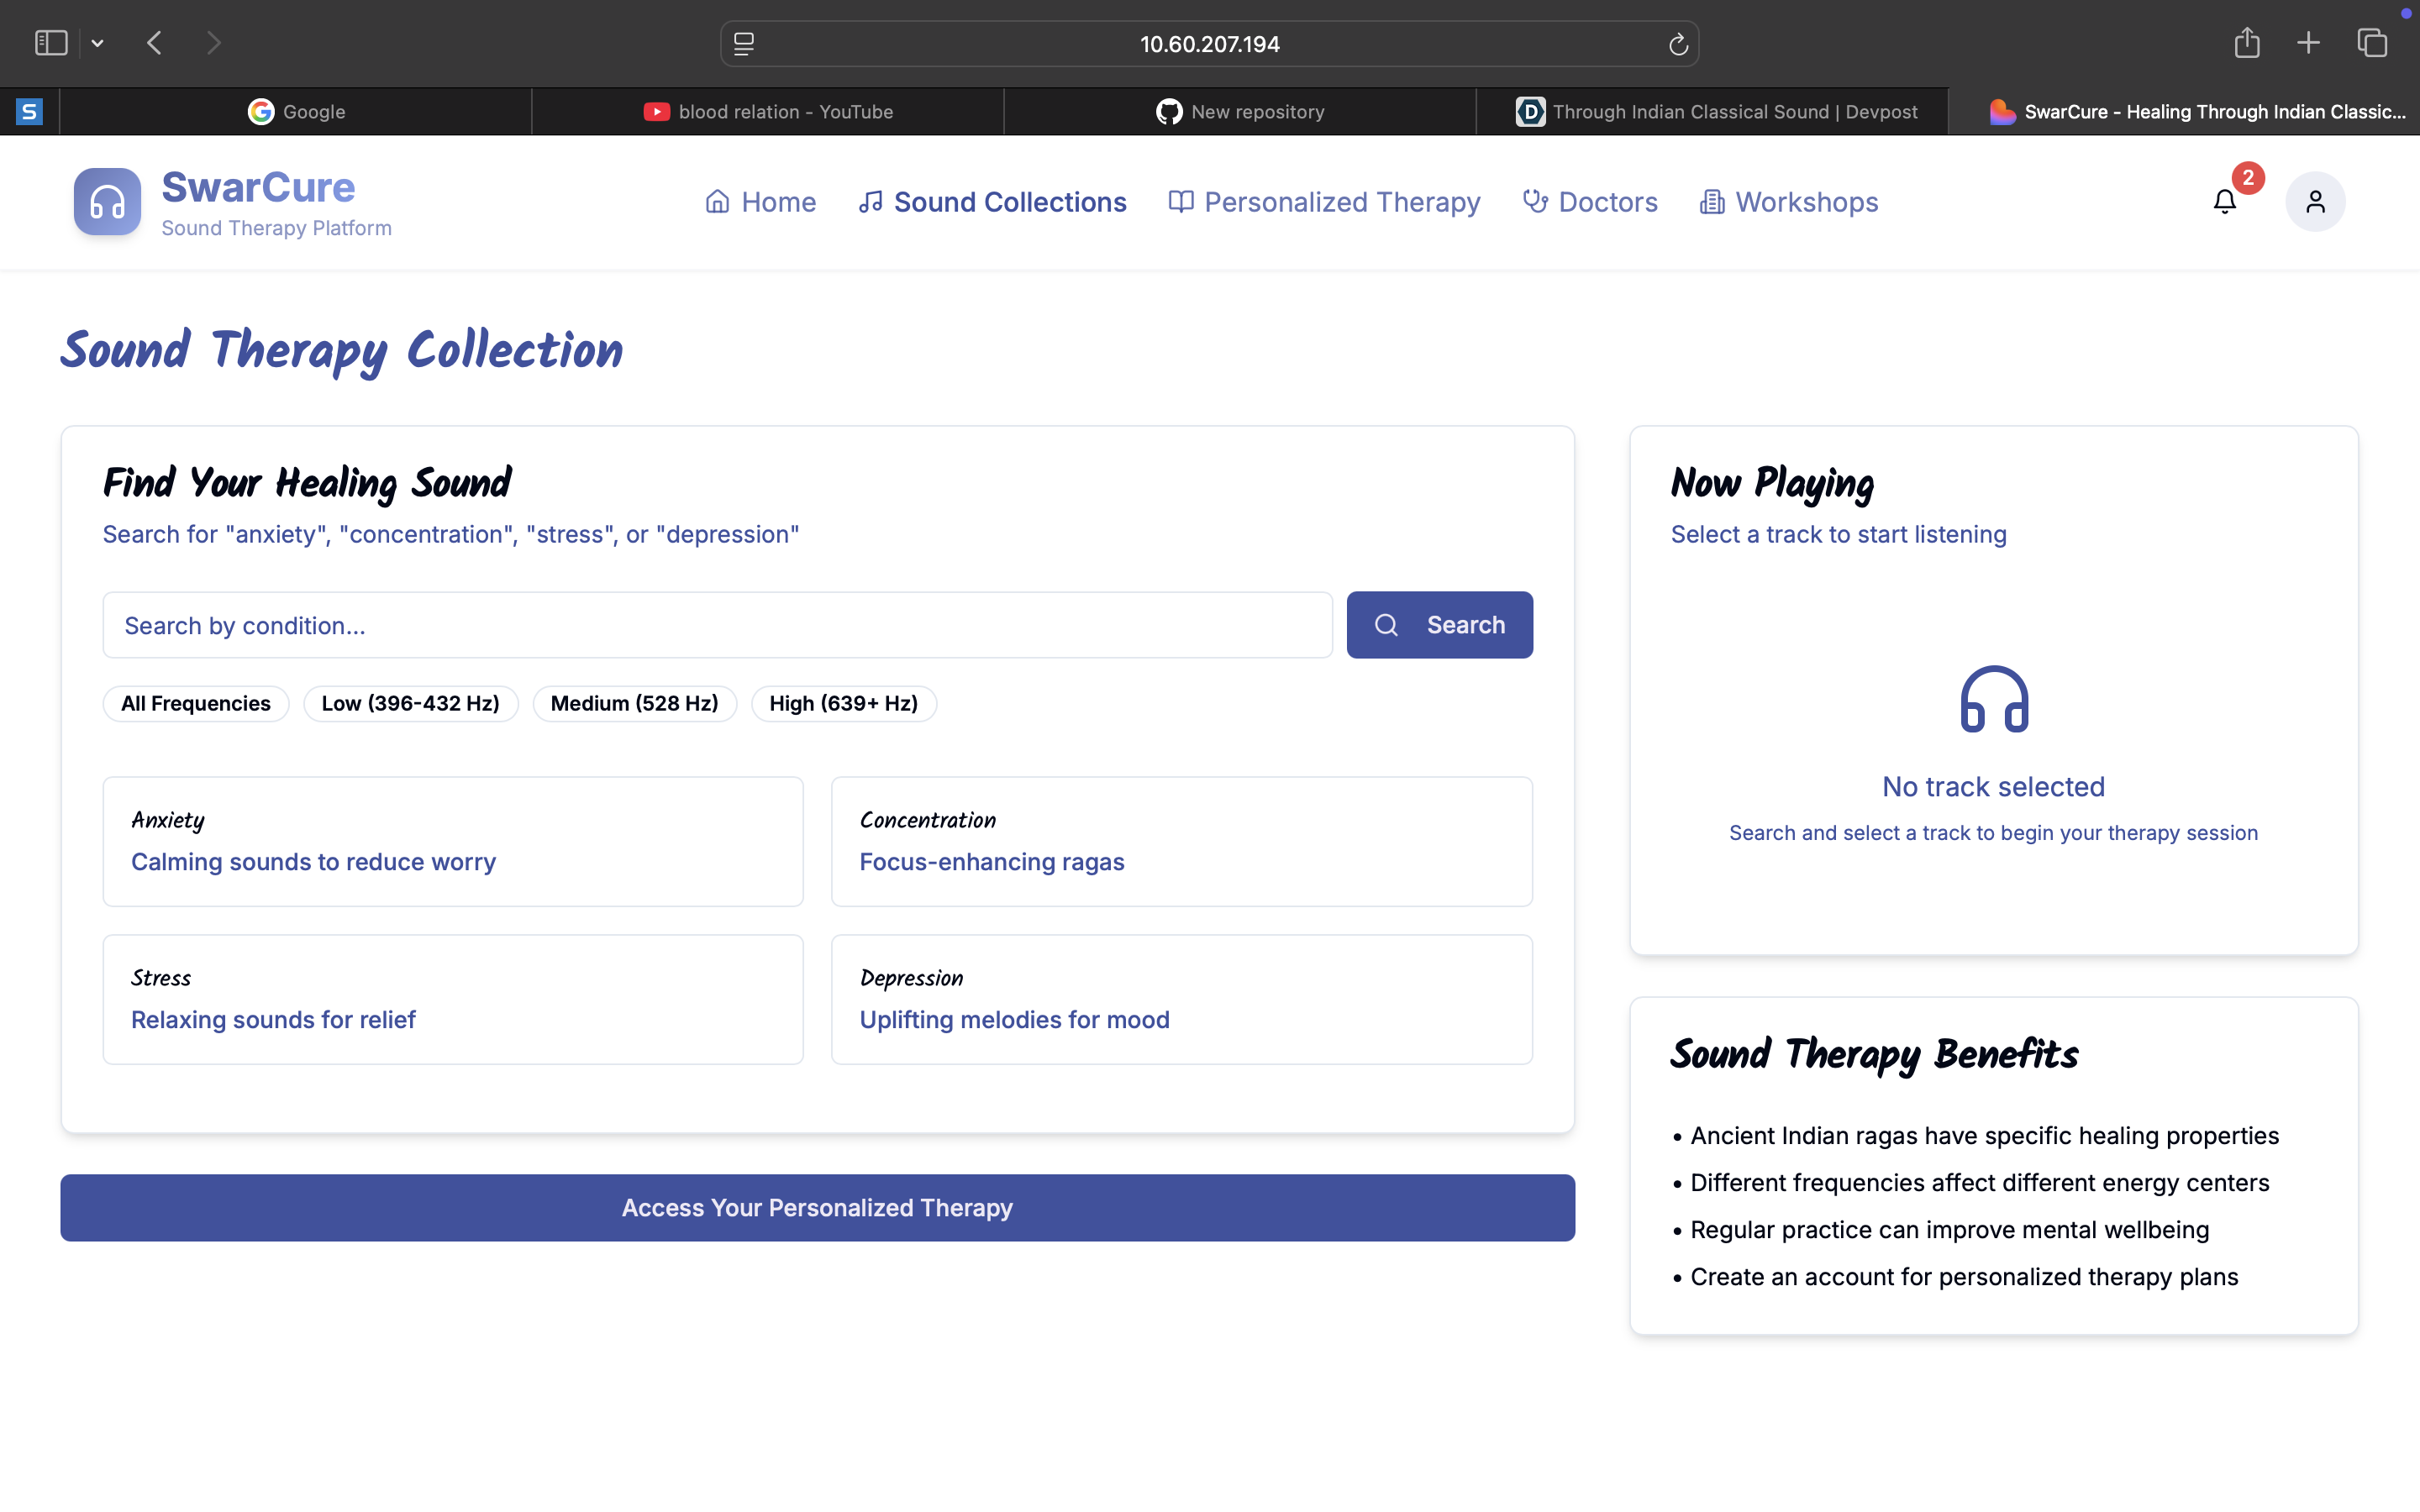The width and height of the screenshot is (2420, 1512).
Task: Reload the page with refresh icon
Action: coord(1678,44)
